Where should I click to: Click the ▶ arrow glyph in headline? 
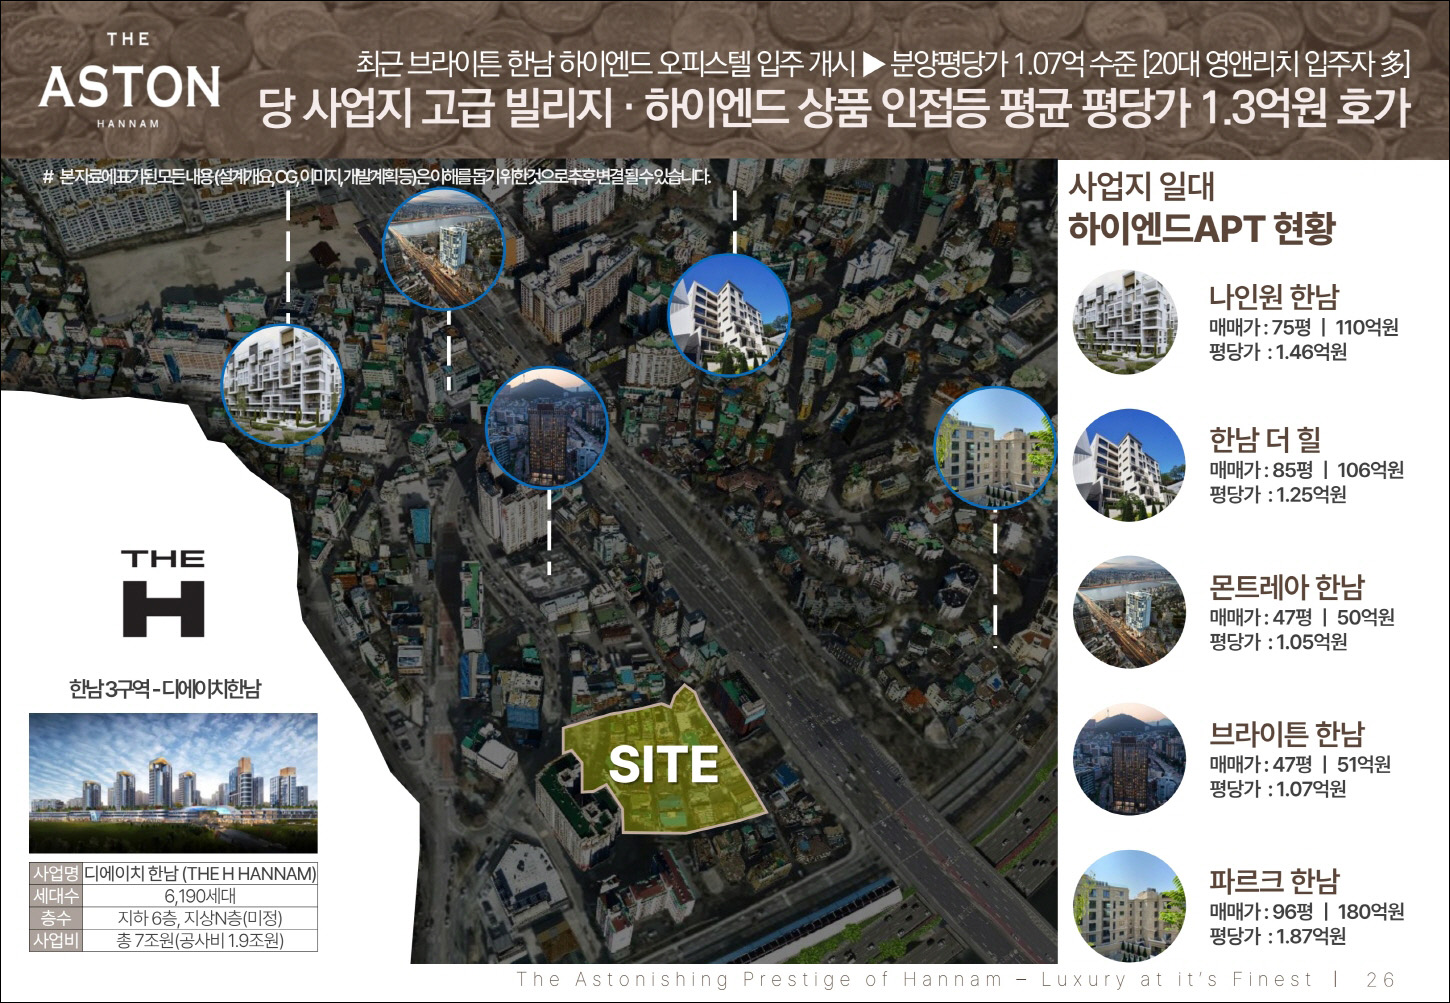873,65
